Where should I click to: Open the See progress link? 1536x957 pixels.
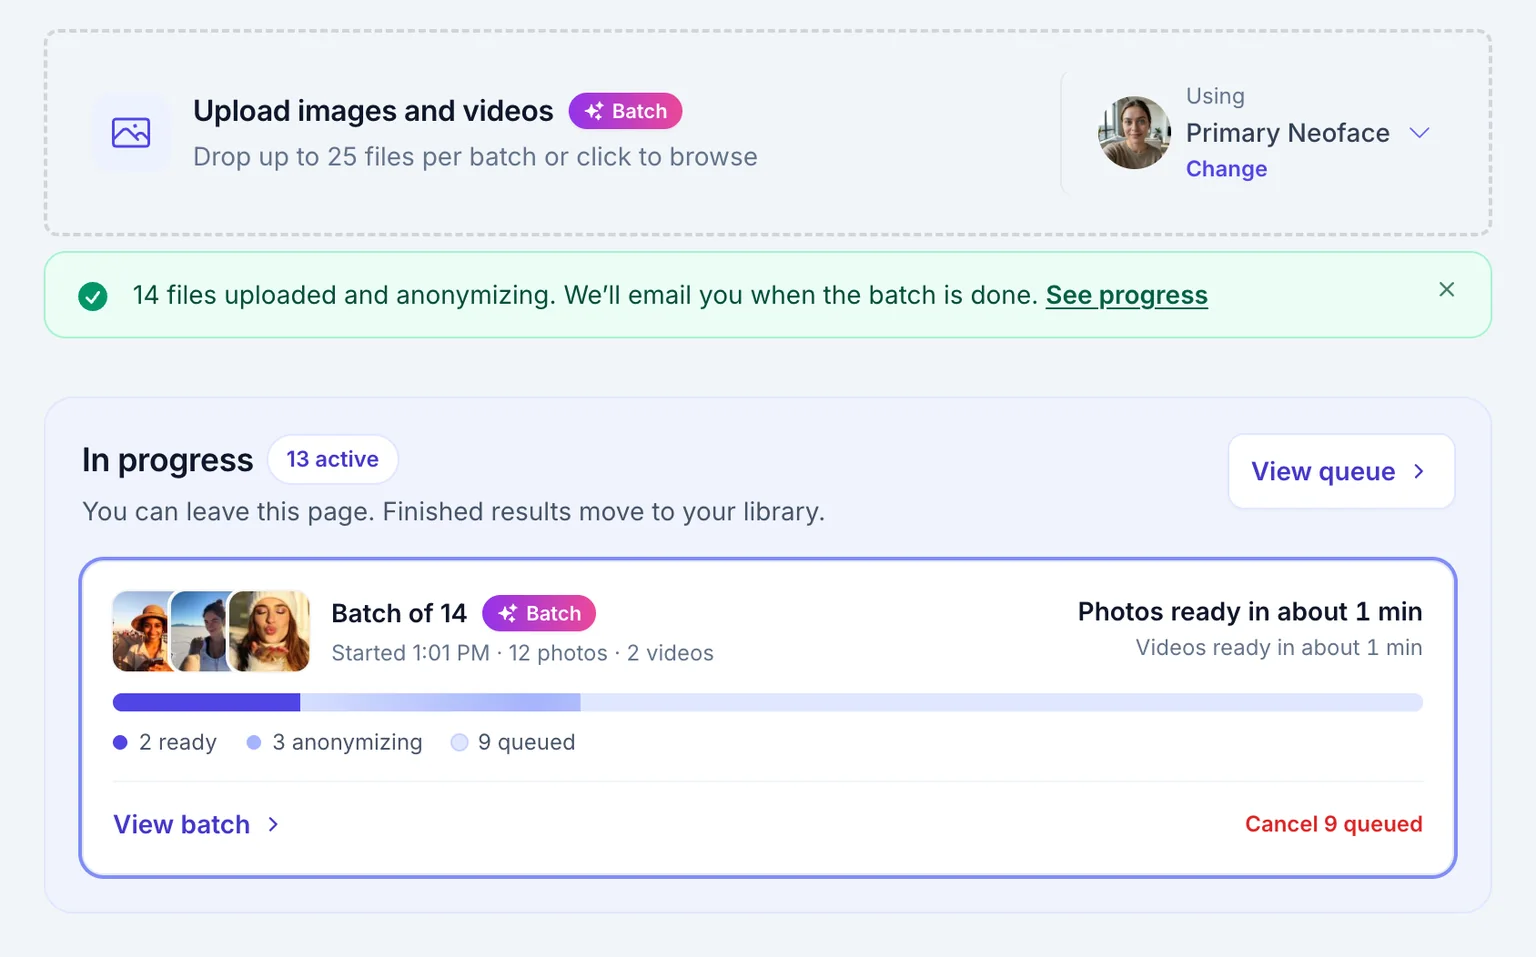click(1126, 295)
